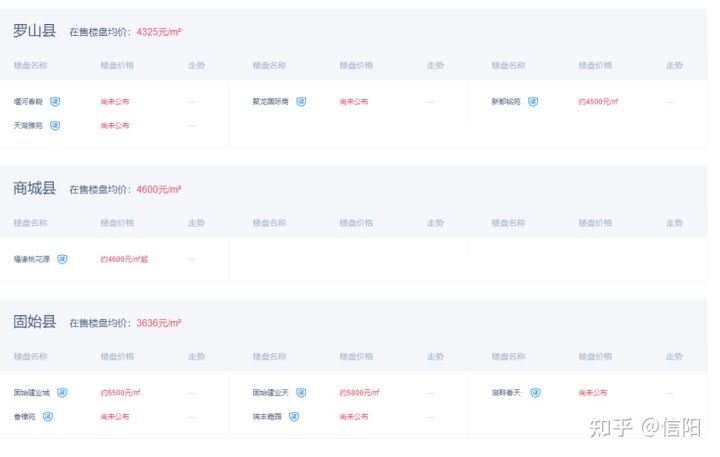
Task: Select the 罗山县 county heading
Action: 34,31
